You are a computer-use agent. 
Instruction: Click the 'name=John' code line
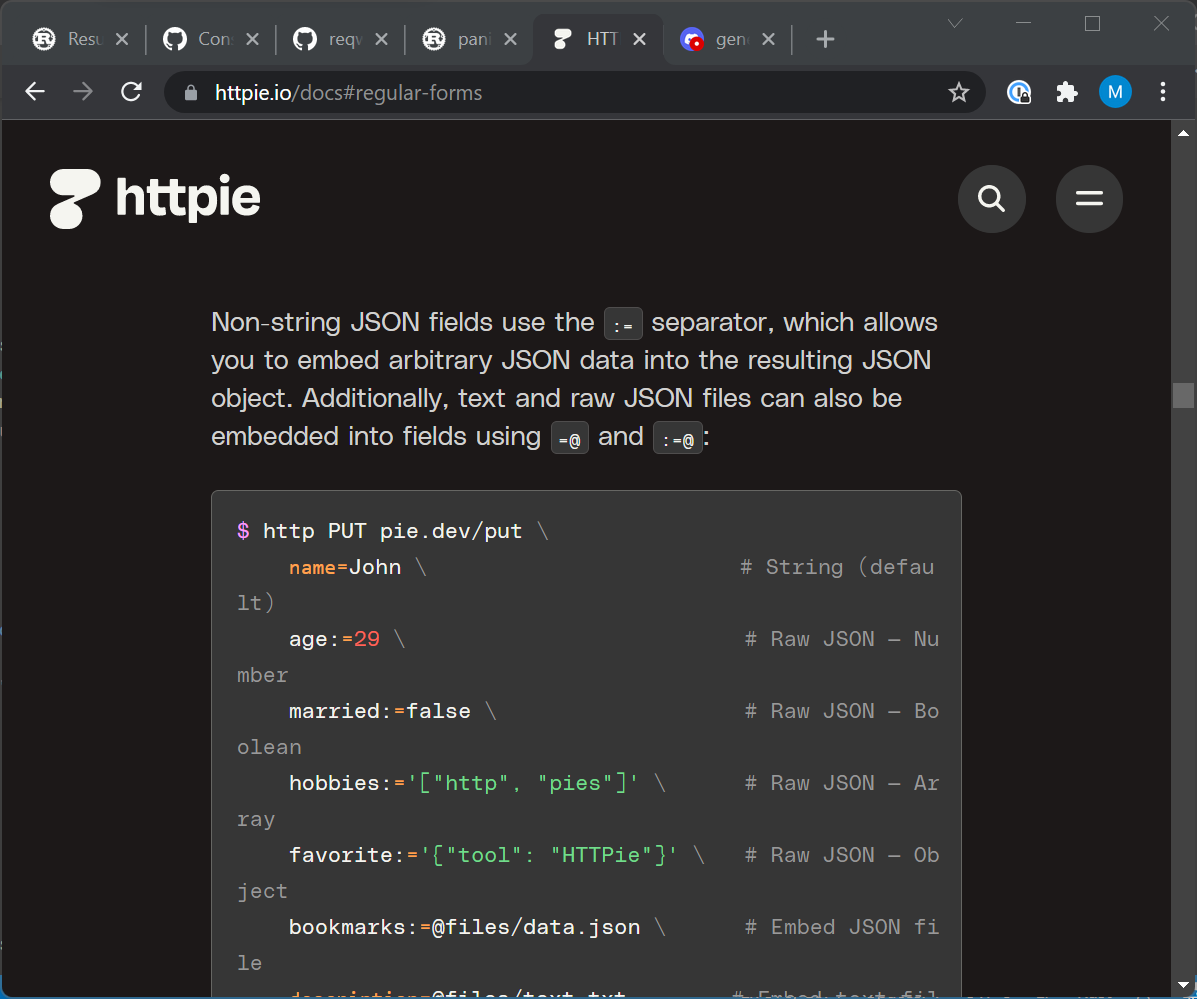point(345,567)
